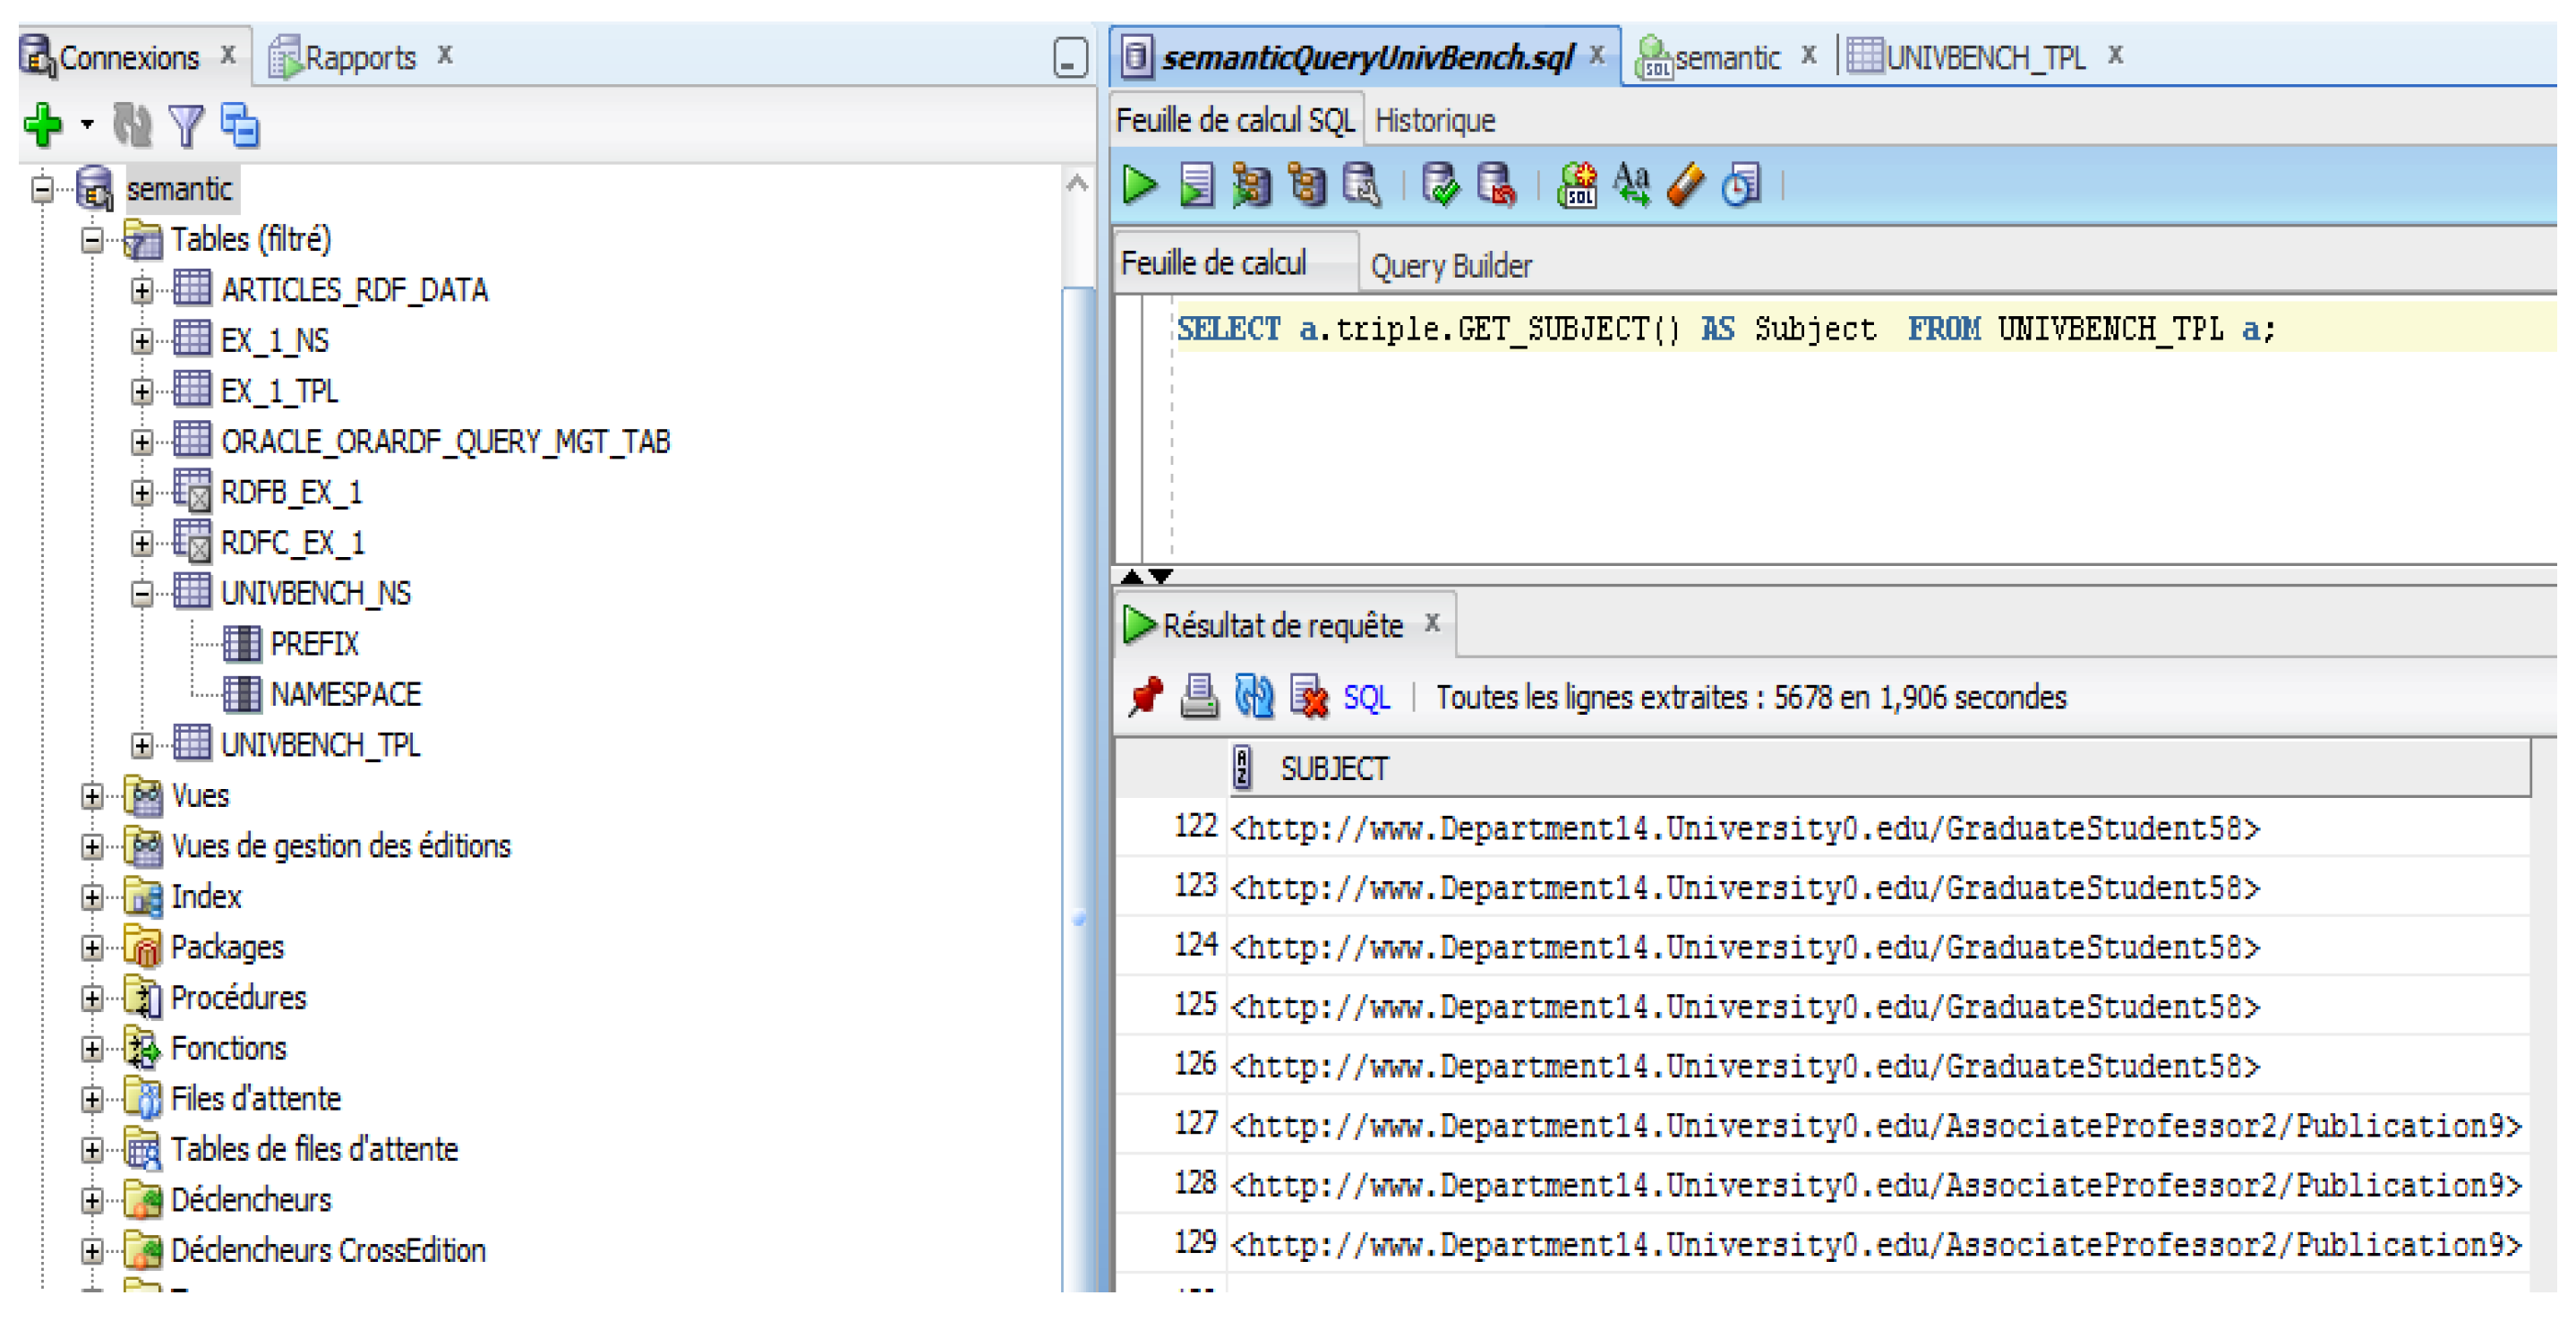Expand the Vues folder node
Image resolution: width=2576 pixels, height=1321 pixels.
(92, 797)
